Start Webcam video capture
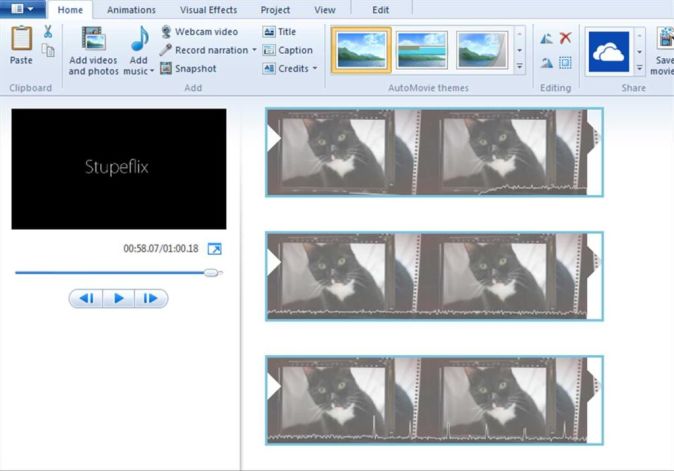The image size is (674, 471). 199,32
